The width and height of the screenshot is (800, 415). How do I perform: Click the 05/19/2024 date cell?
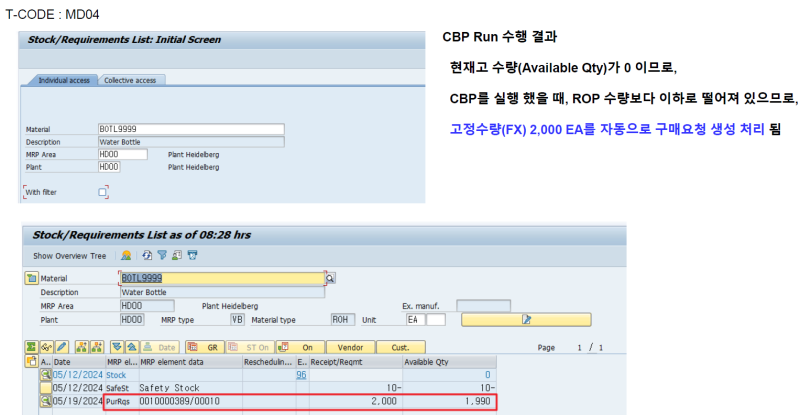[78, 401]
